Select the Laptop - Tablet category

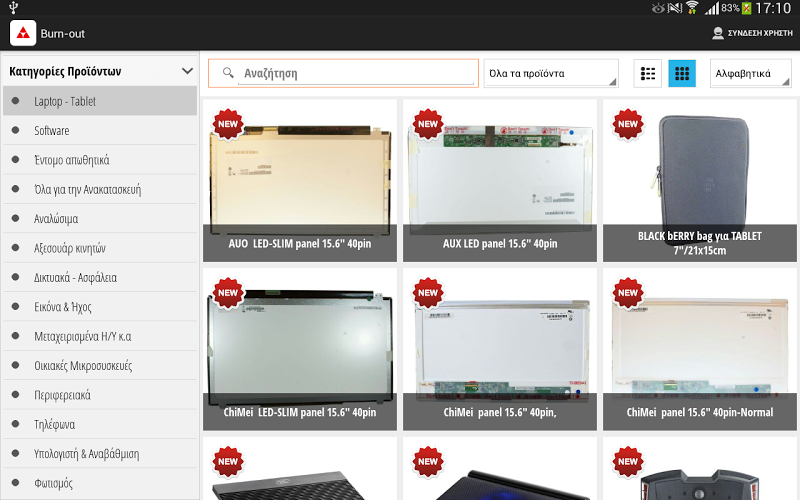click(100, 101)
